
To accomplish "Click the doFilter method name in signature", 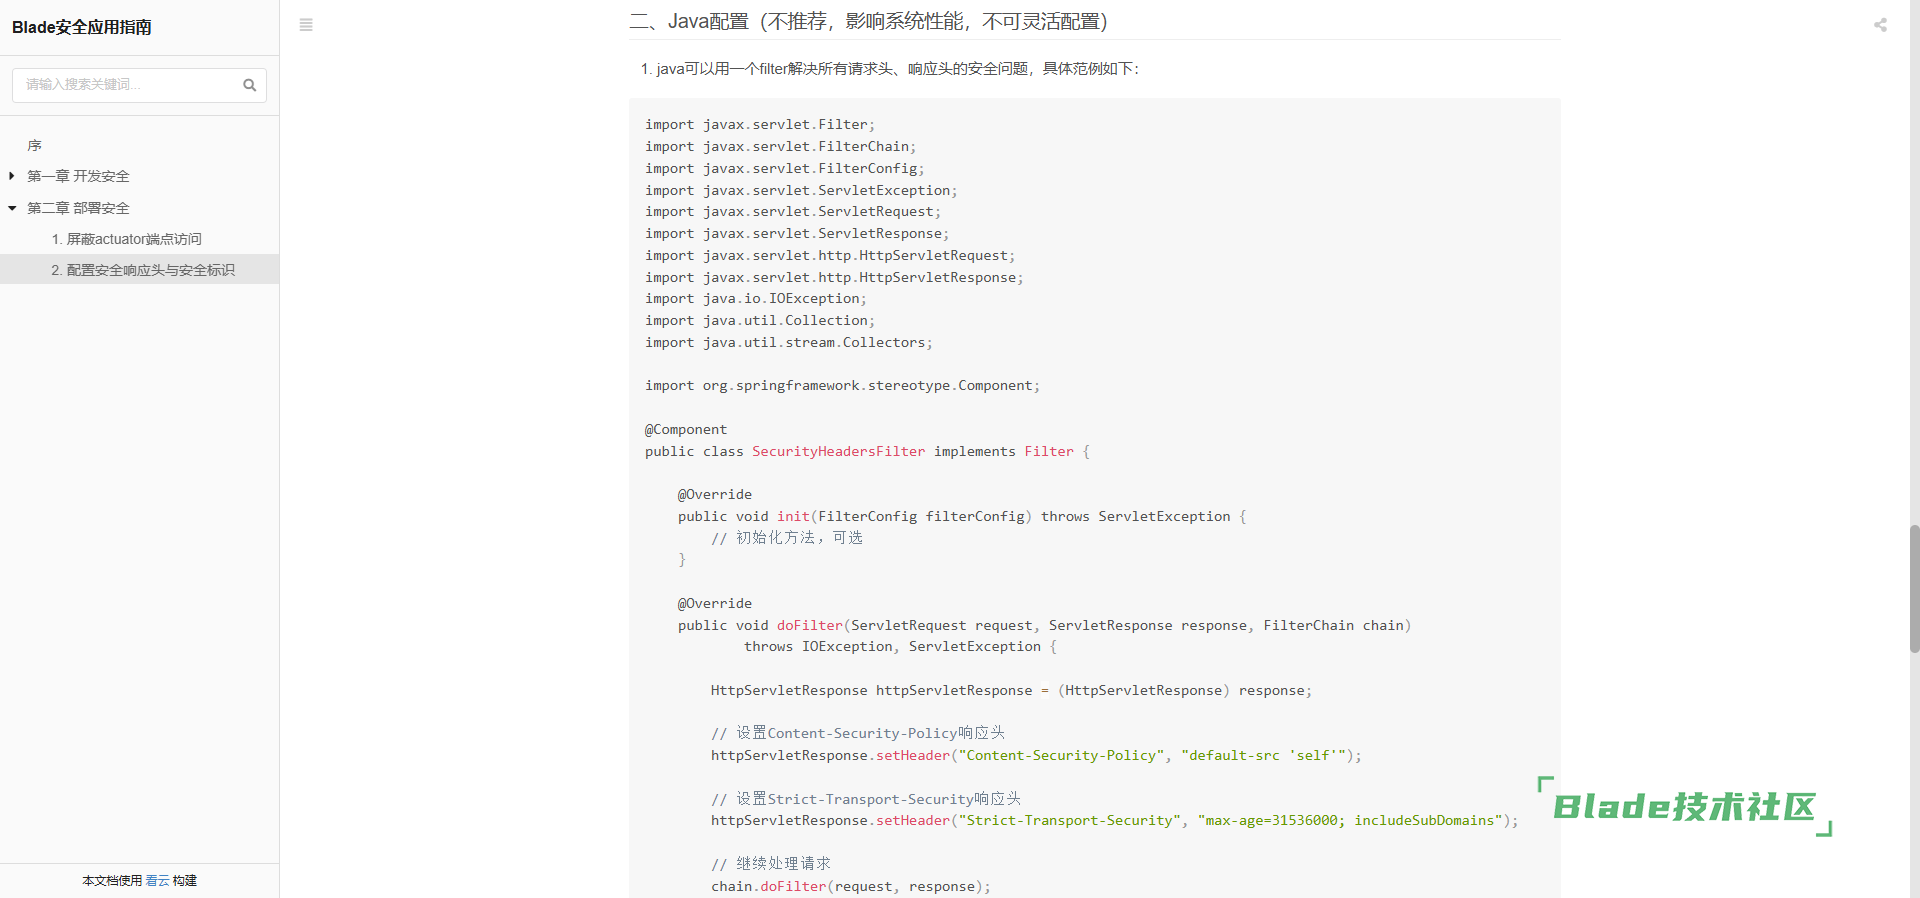I will [x=810, y=625].
